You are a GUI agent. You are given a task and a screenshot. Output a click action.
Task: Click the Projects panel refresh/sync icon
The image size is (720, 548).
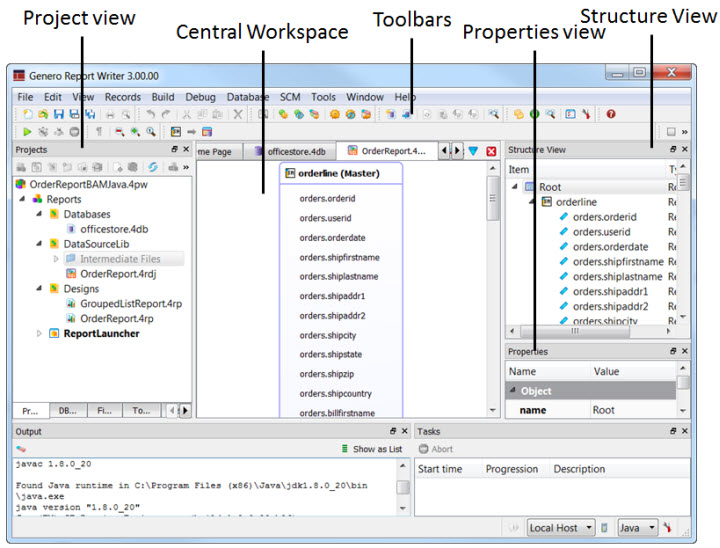click(x=153, y=167)
